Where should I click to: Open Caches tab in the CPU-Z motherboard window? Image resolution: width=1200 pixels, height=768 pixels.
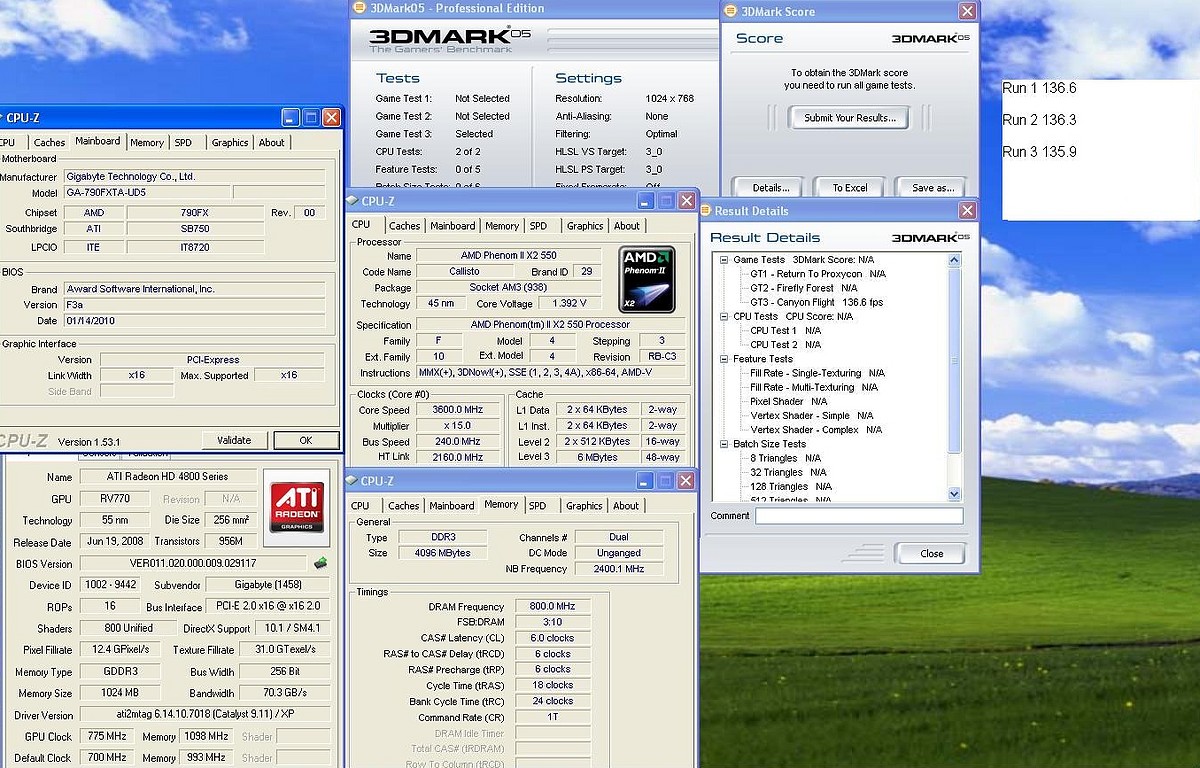tap(49, 143)
